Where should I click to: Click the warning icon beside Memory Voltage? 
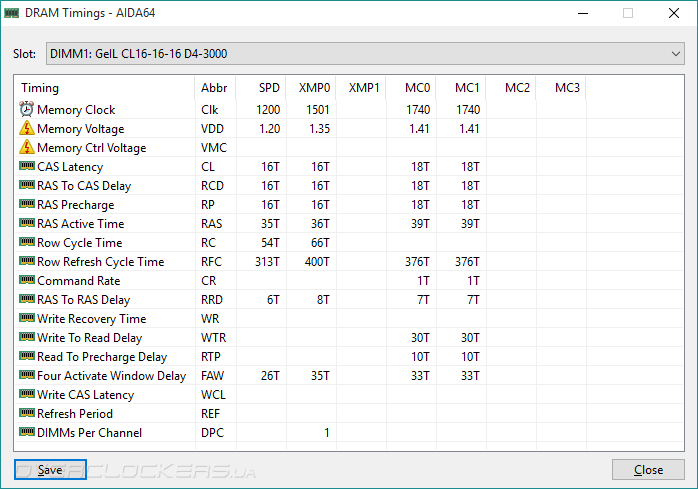(27, 128)
